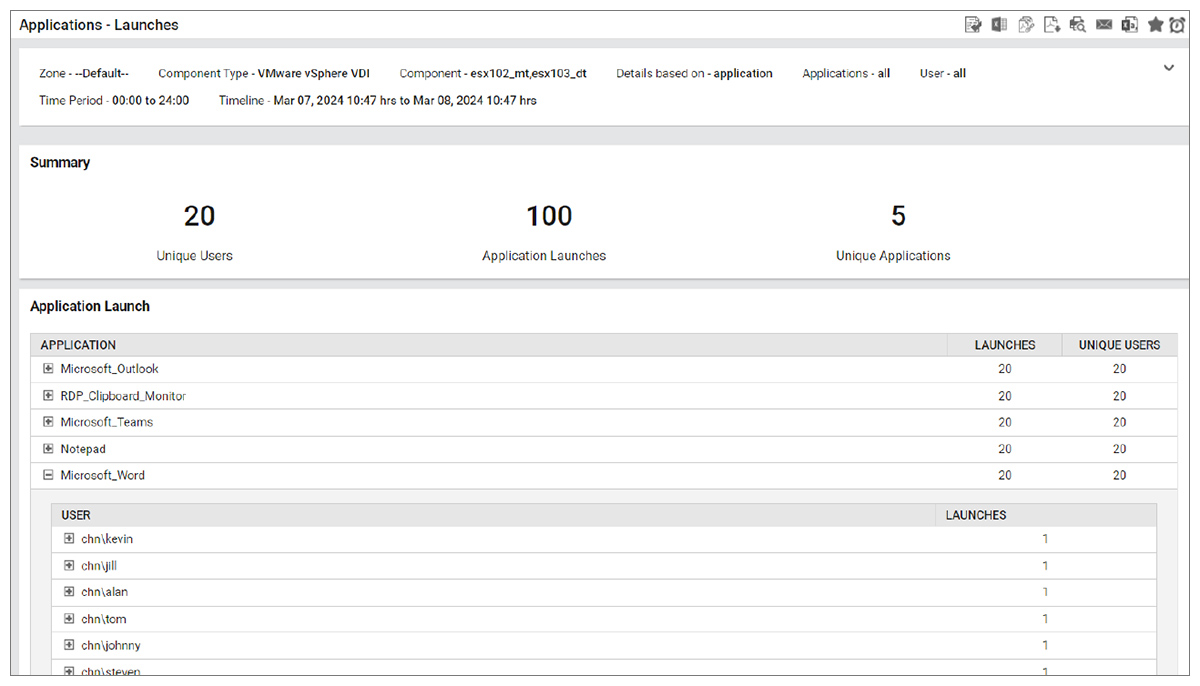The height and width of the screenshot is (686, 1200).
Task: Expand the Microsoft_Teams application row
Action: tap(48, 422)
